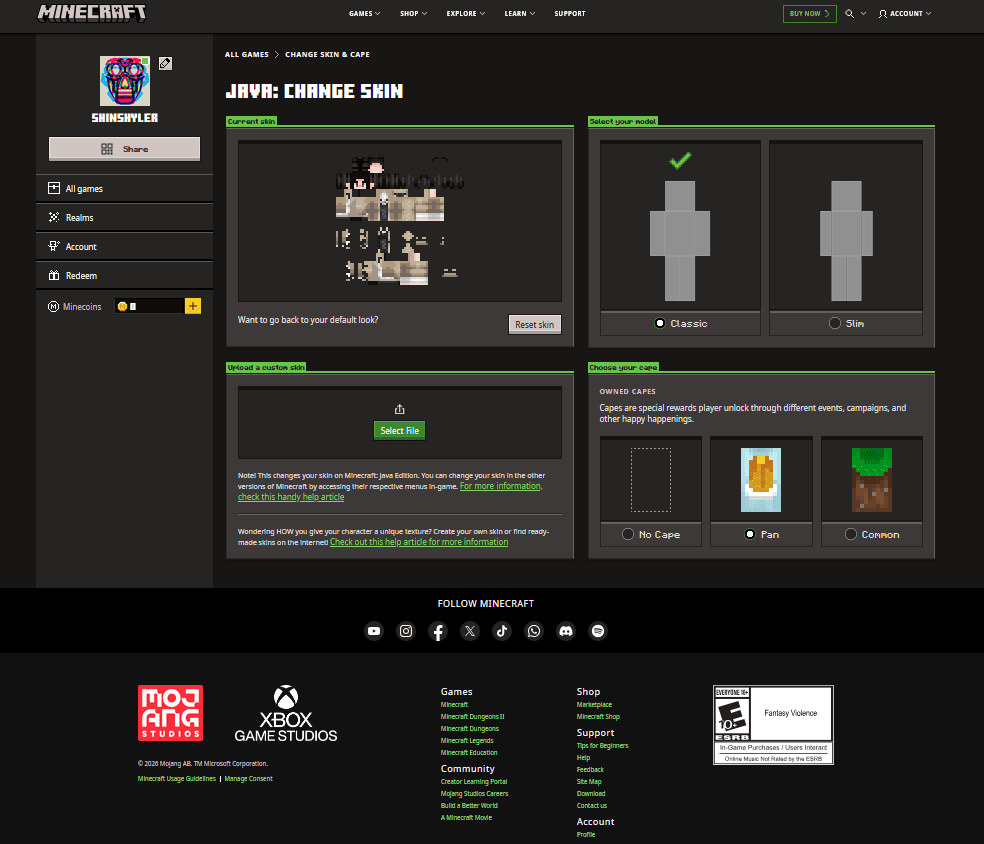The height and width of the screenshot is (844, 984).
Task: Open Site Map footer link
Action: pyautogui.click(x=589, y=781)
